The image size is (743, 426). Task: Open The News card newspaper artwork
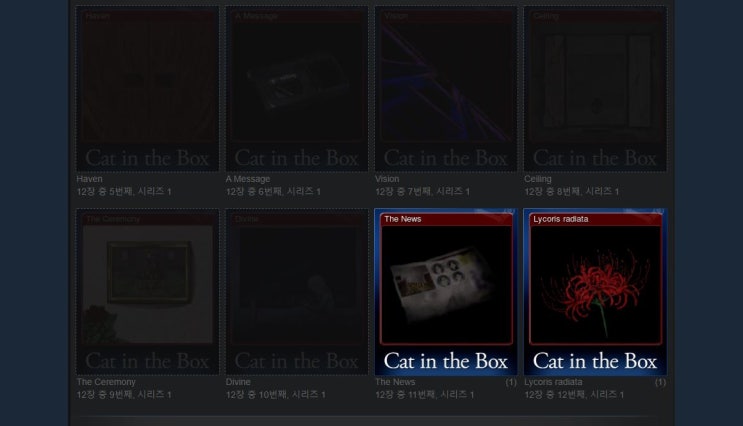pos(446,285)
